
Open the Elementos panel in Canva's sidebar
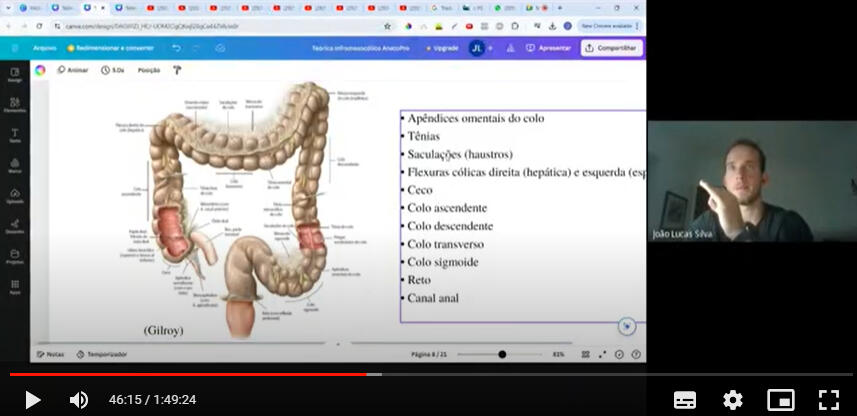15,106
